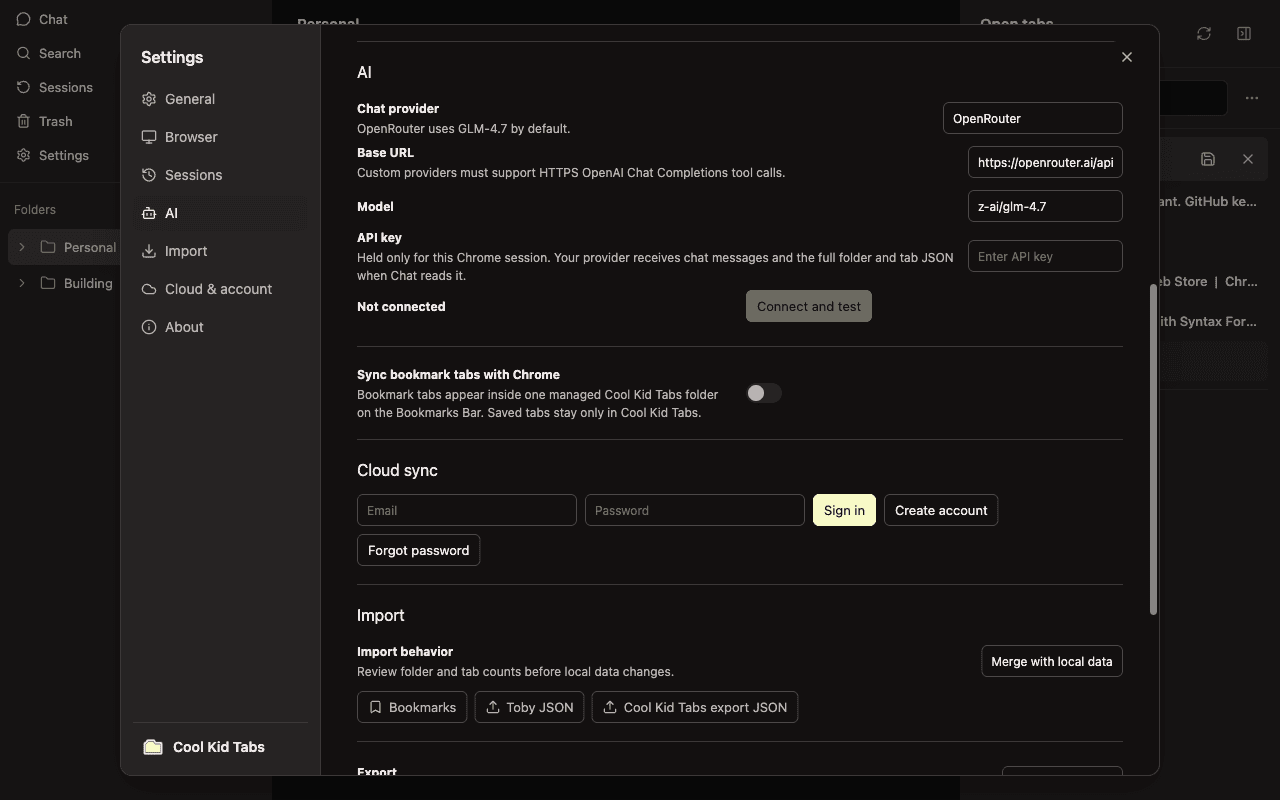1280x800 pixels.
Task: Import a Toby JSON file
Action: (529, 707)
